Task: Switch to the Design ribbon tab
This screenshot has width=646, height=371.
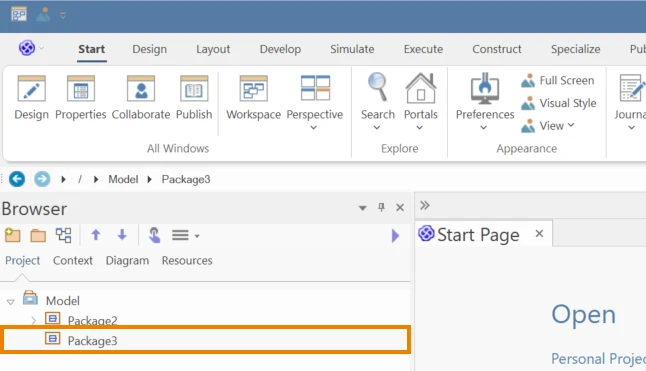Action: coord(150,49)
